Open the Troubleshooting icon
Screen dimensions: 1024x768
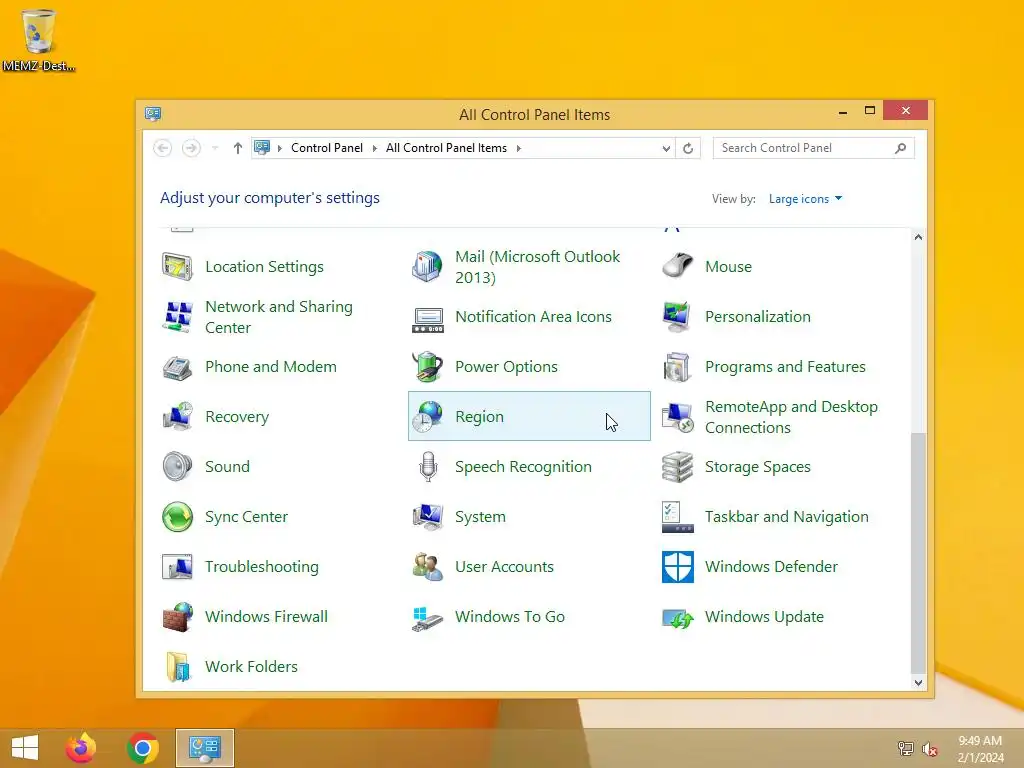click(177, 567)
